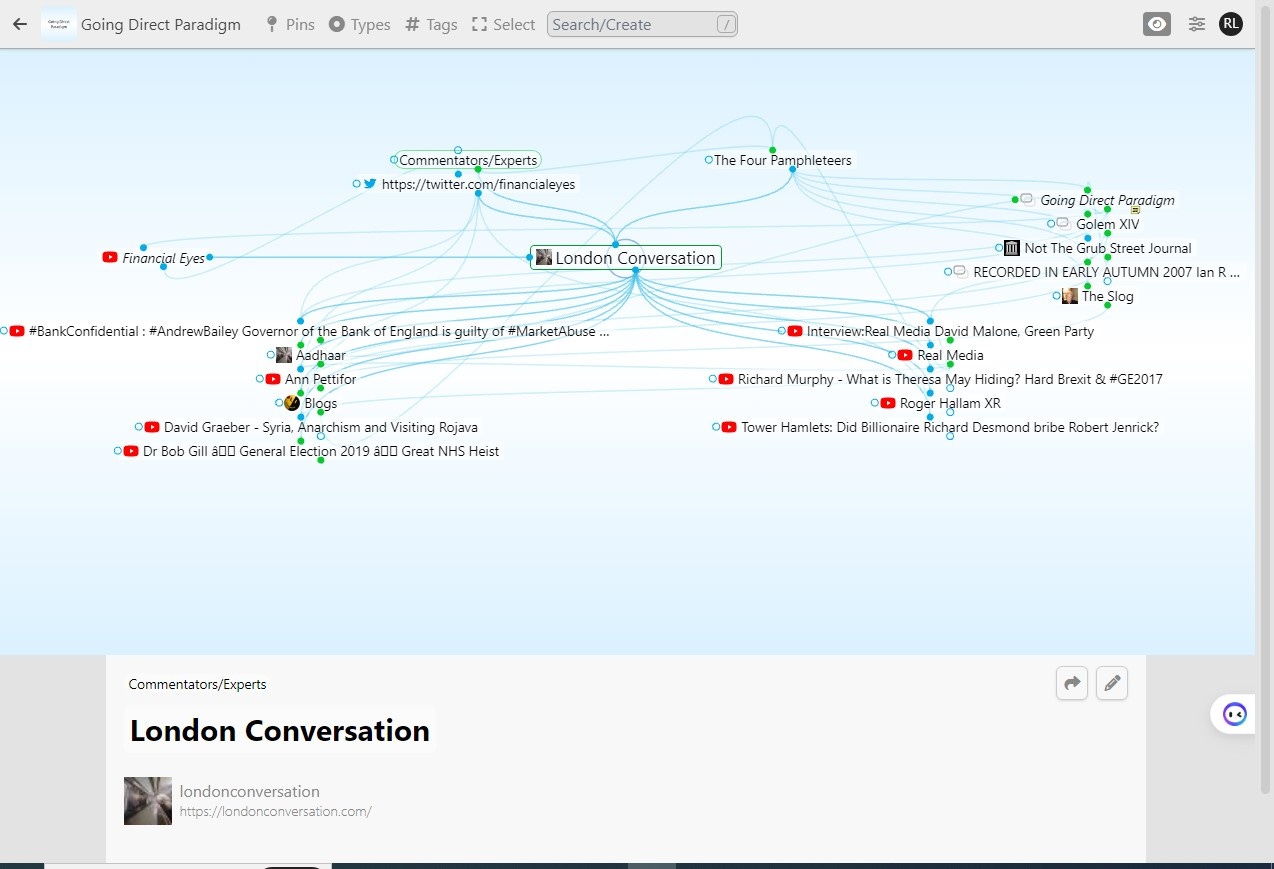Open the Going Direct Paradigm brain thumbnail
This screenshot has height=869, width=1274.
(x=59, y=24)
